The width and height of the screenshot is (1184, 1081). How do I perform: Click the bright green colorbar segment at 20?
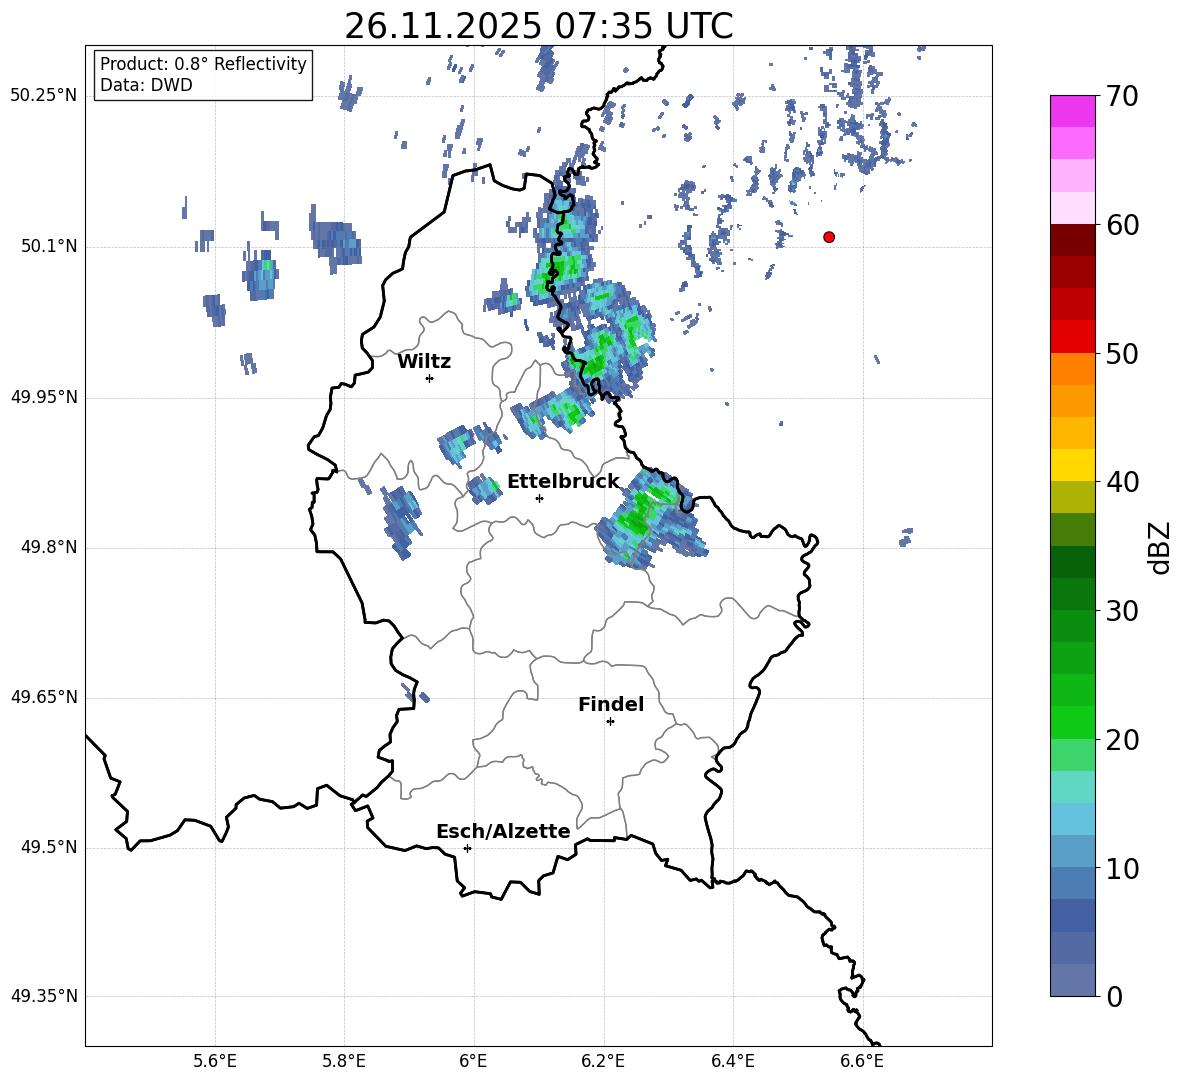[x=1073, y=722]
